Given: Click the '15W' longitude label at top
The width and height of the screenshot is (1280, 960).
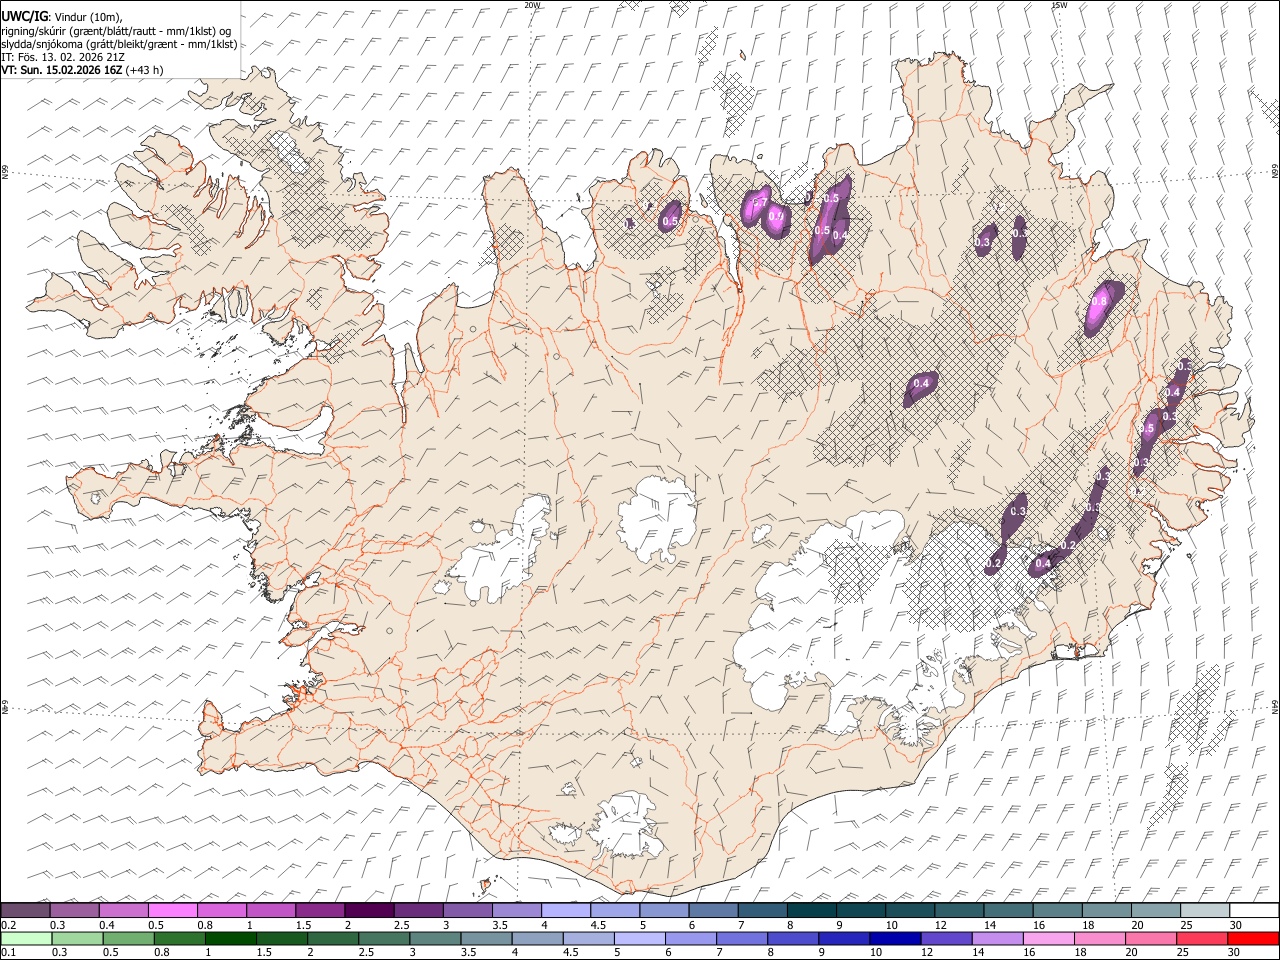Looking at the screenshot, I should [1059, 5].
